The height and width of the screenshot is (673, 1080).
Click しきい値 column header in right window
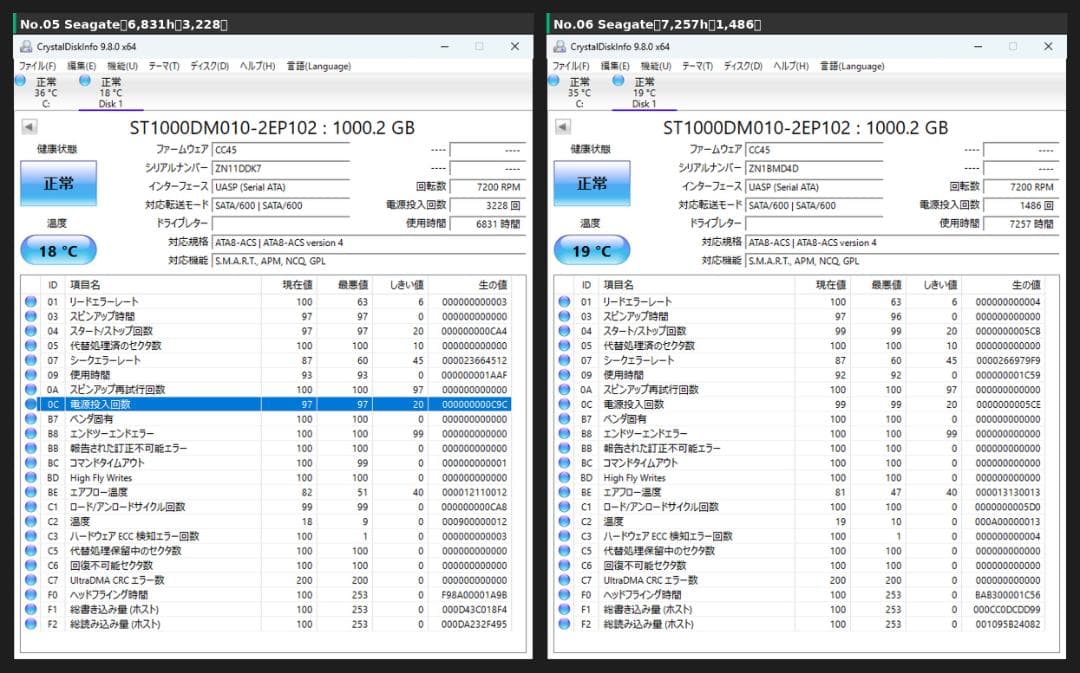click(x=933, y=284)
